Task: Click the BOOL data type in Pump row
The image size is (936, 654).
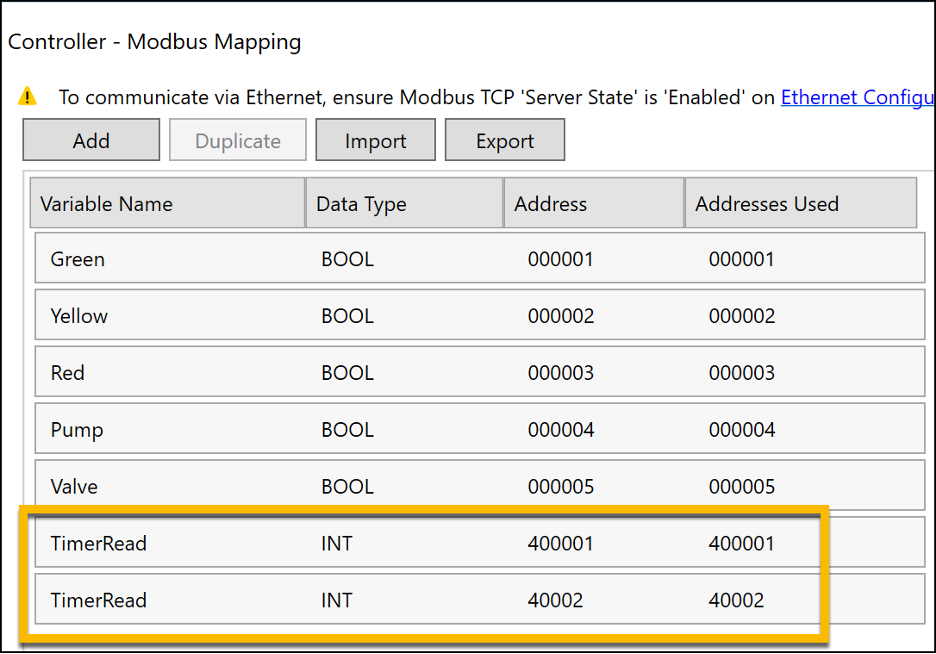Action: tap(347, 430)
